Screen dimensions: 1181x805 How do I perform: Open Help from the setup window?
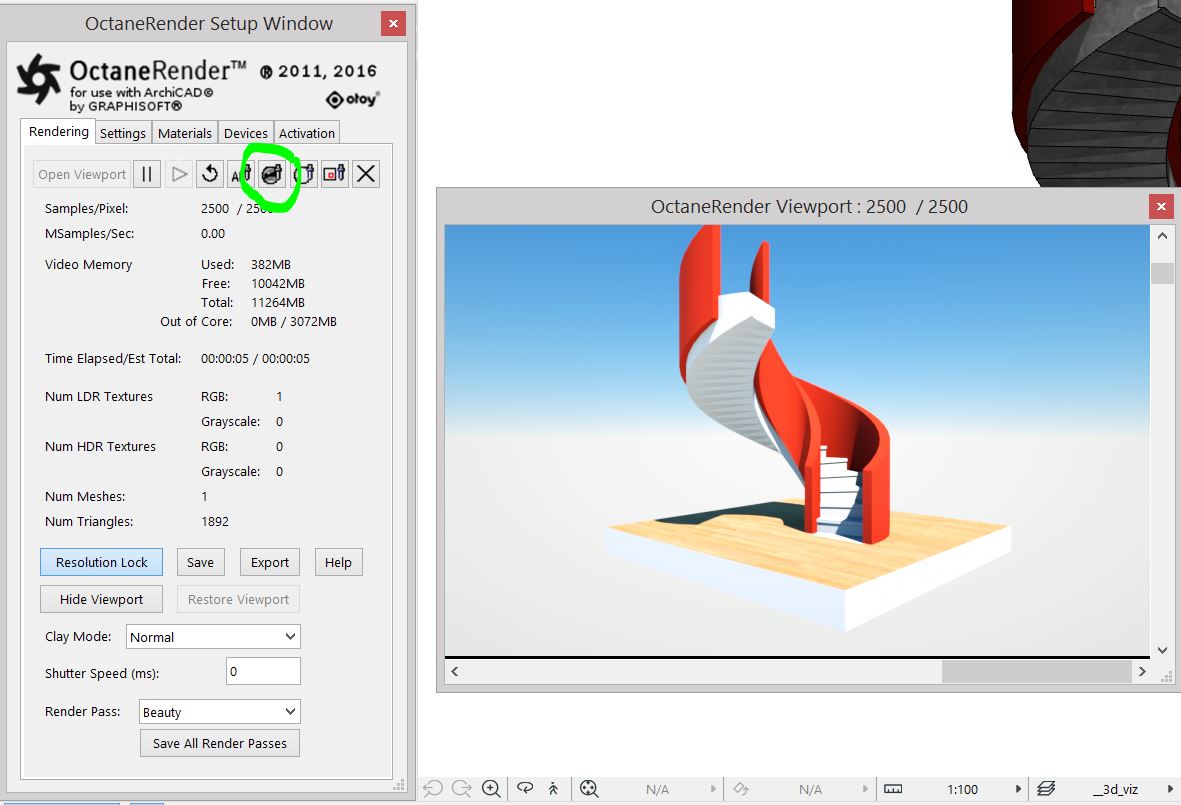coord(338,563)
